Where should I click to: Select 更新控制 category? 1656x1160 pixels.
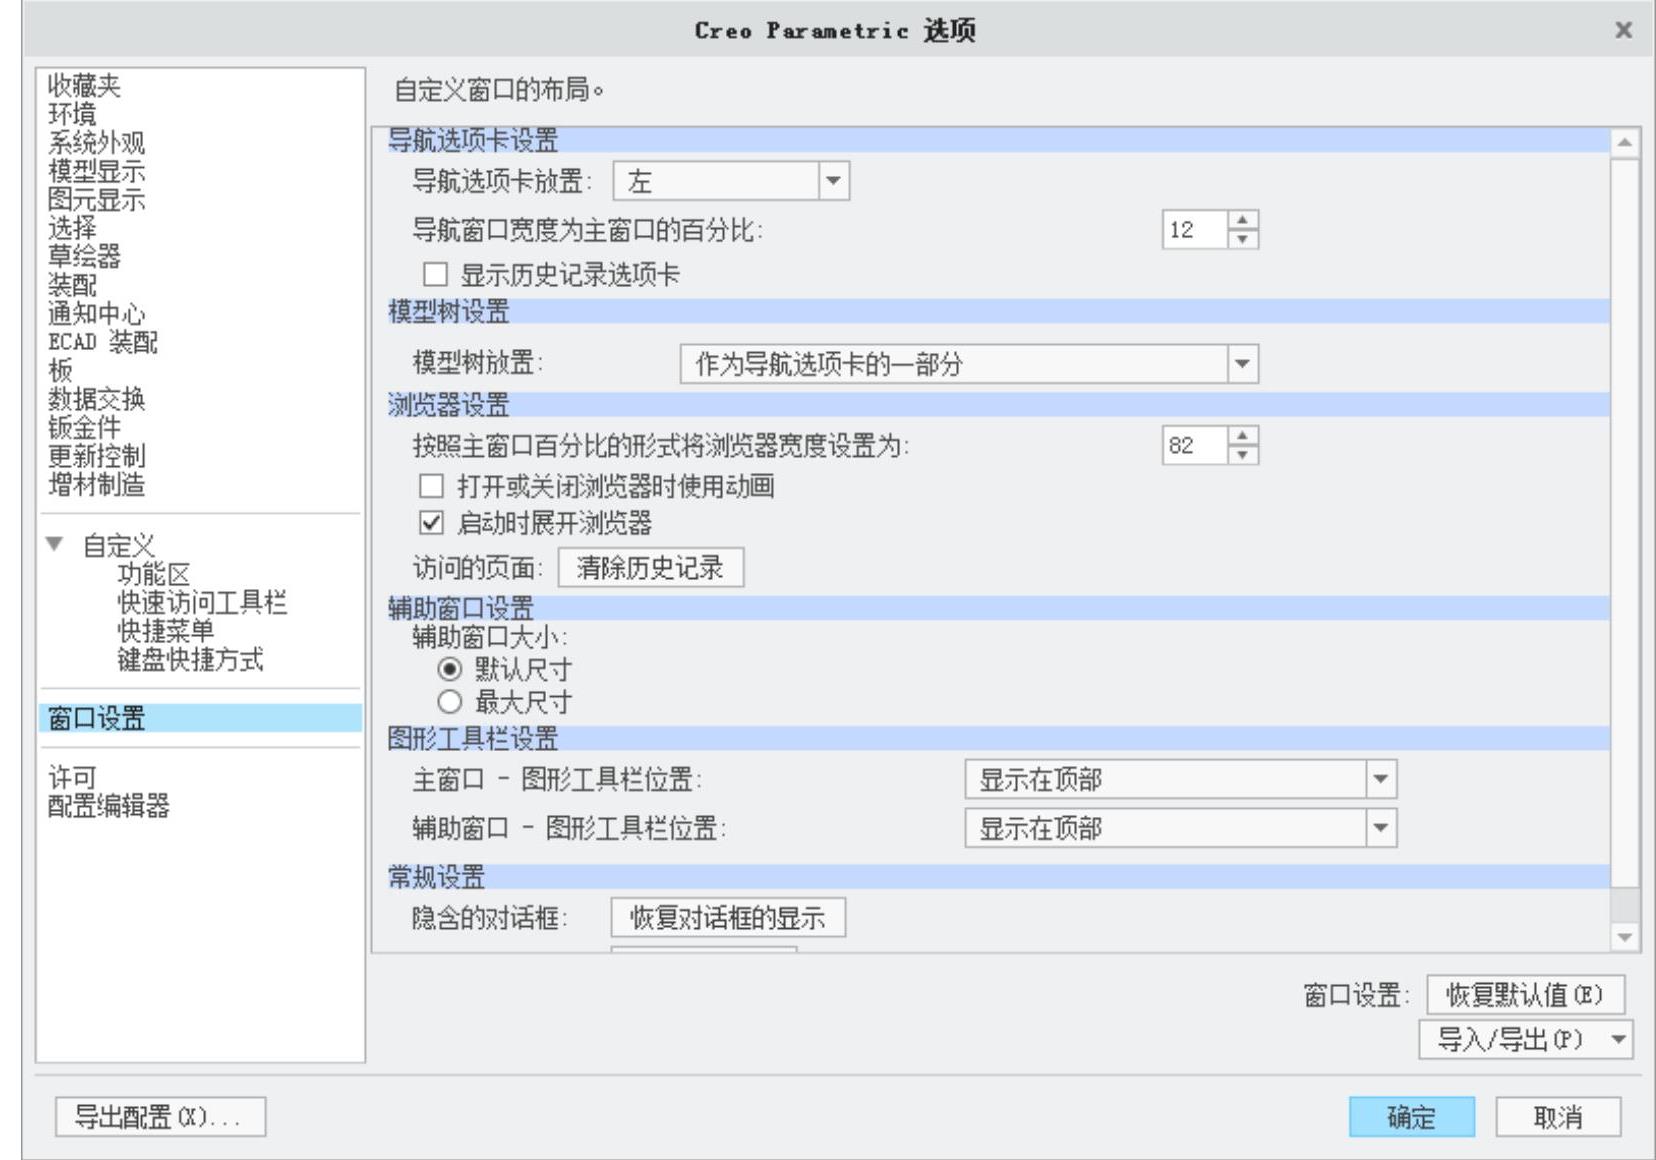tap(96, 456)
